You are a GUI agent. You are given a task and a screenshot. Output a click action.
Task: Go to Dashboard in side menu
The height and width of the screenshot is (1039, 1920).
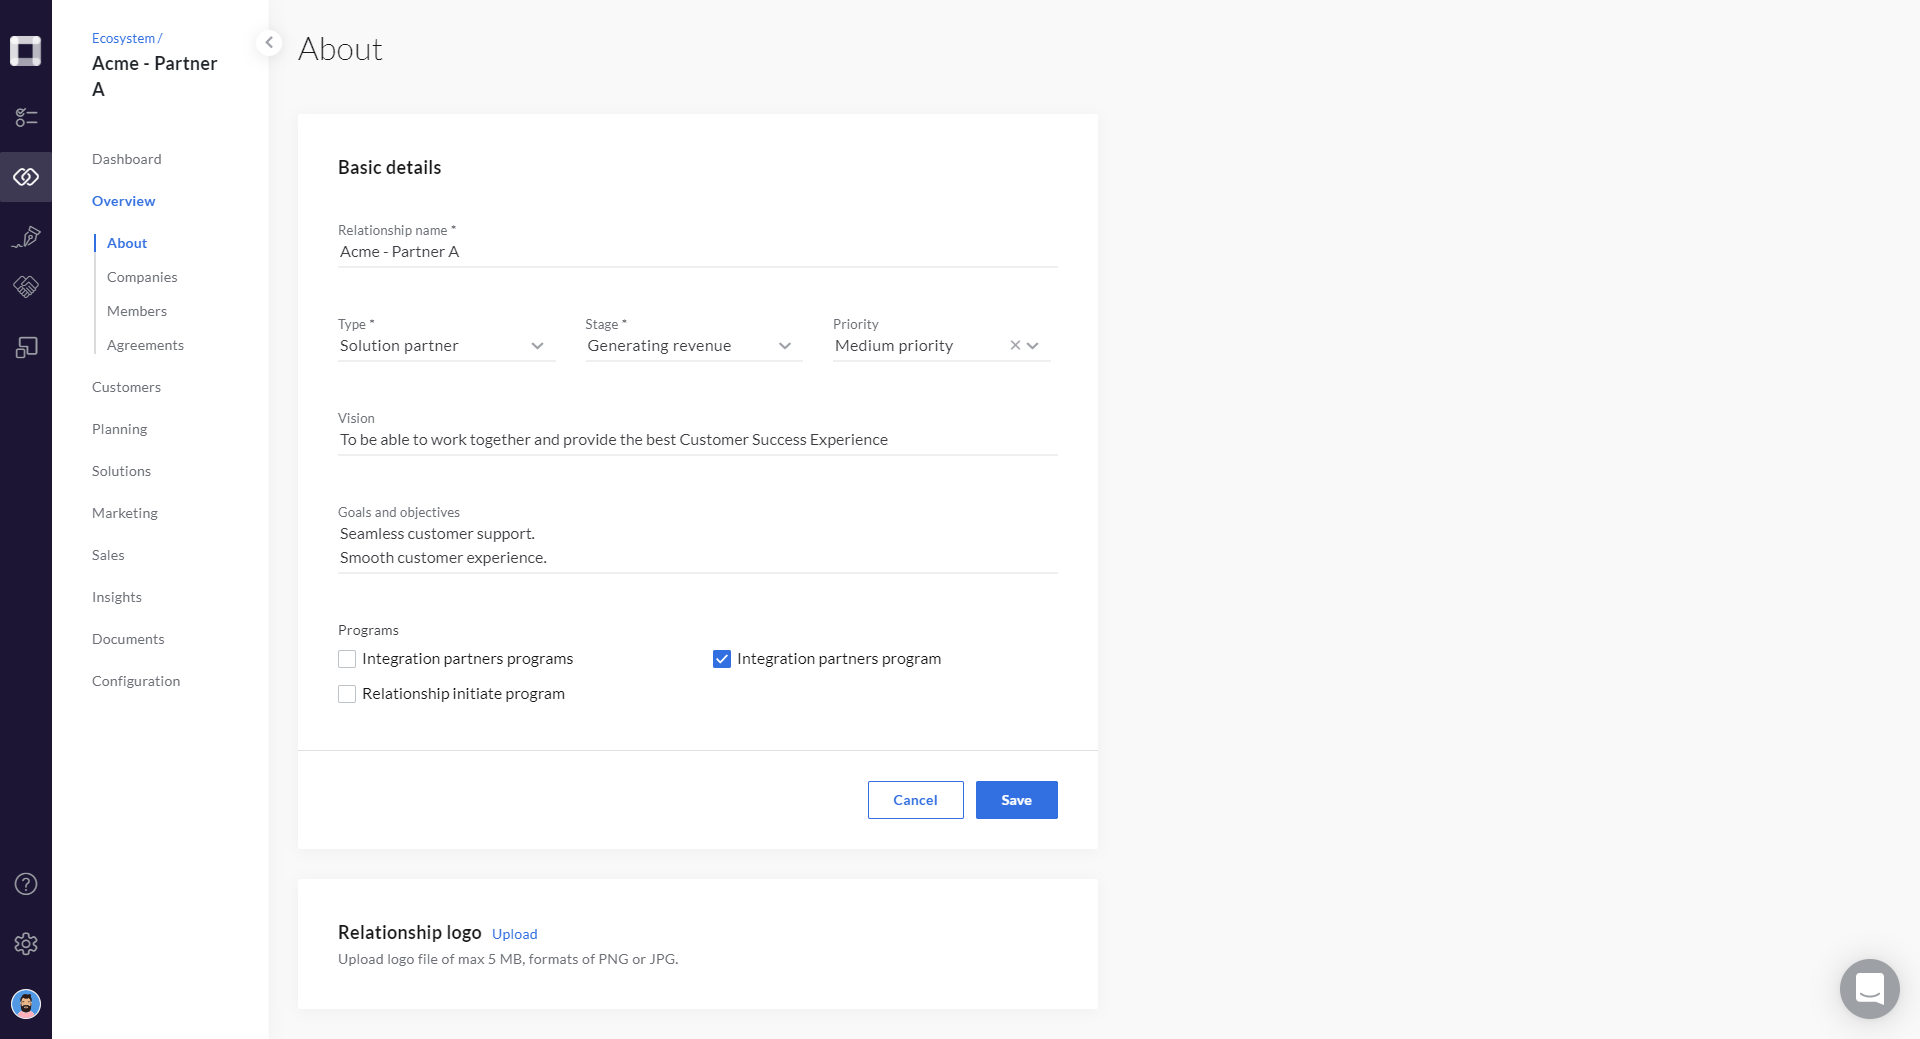(x=127, y=159)
